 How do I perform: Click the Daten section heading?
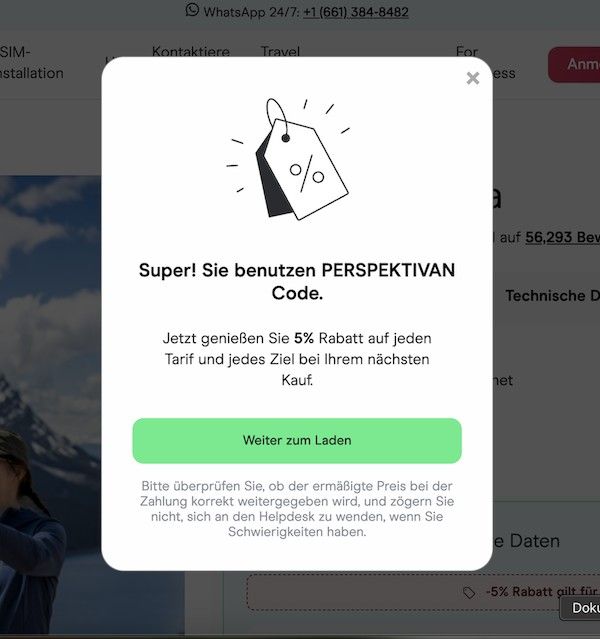click(x=526, y=541)
